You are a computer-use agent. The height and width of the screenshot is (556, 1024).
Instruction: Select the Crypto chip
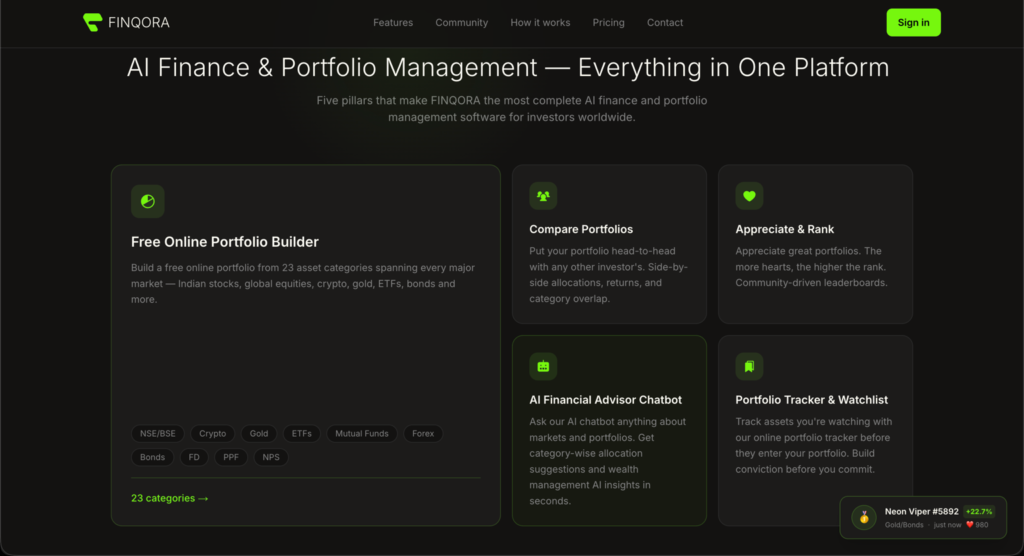click(212, 434)
